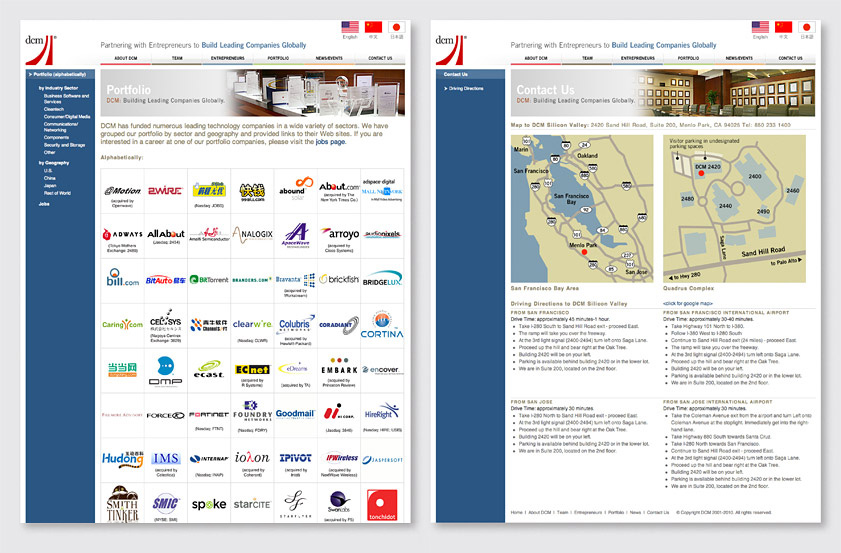Click the DCM logo on the Contact Us page
The image size is (841, 553).
coord(451,50)
